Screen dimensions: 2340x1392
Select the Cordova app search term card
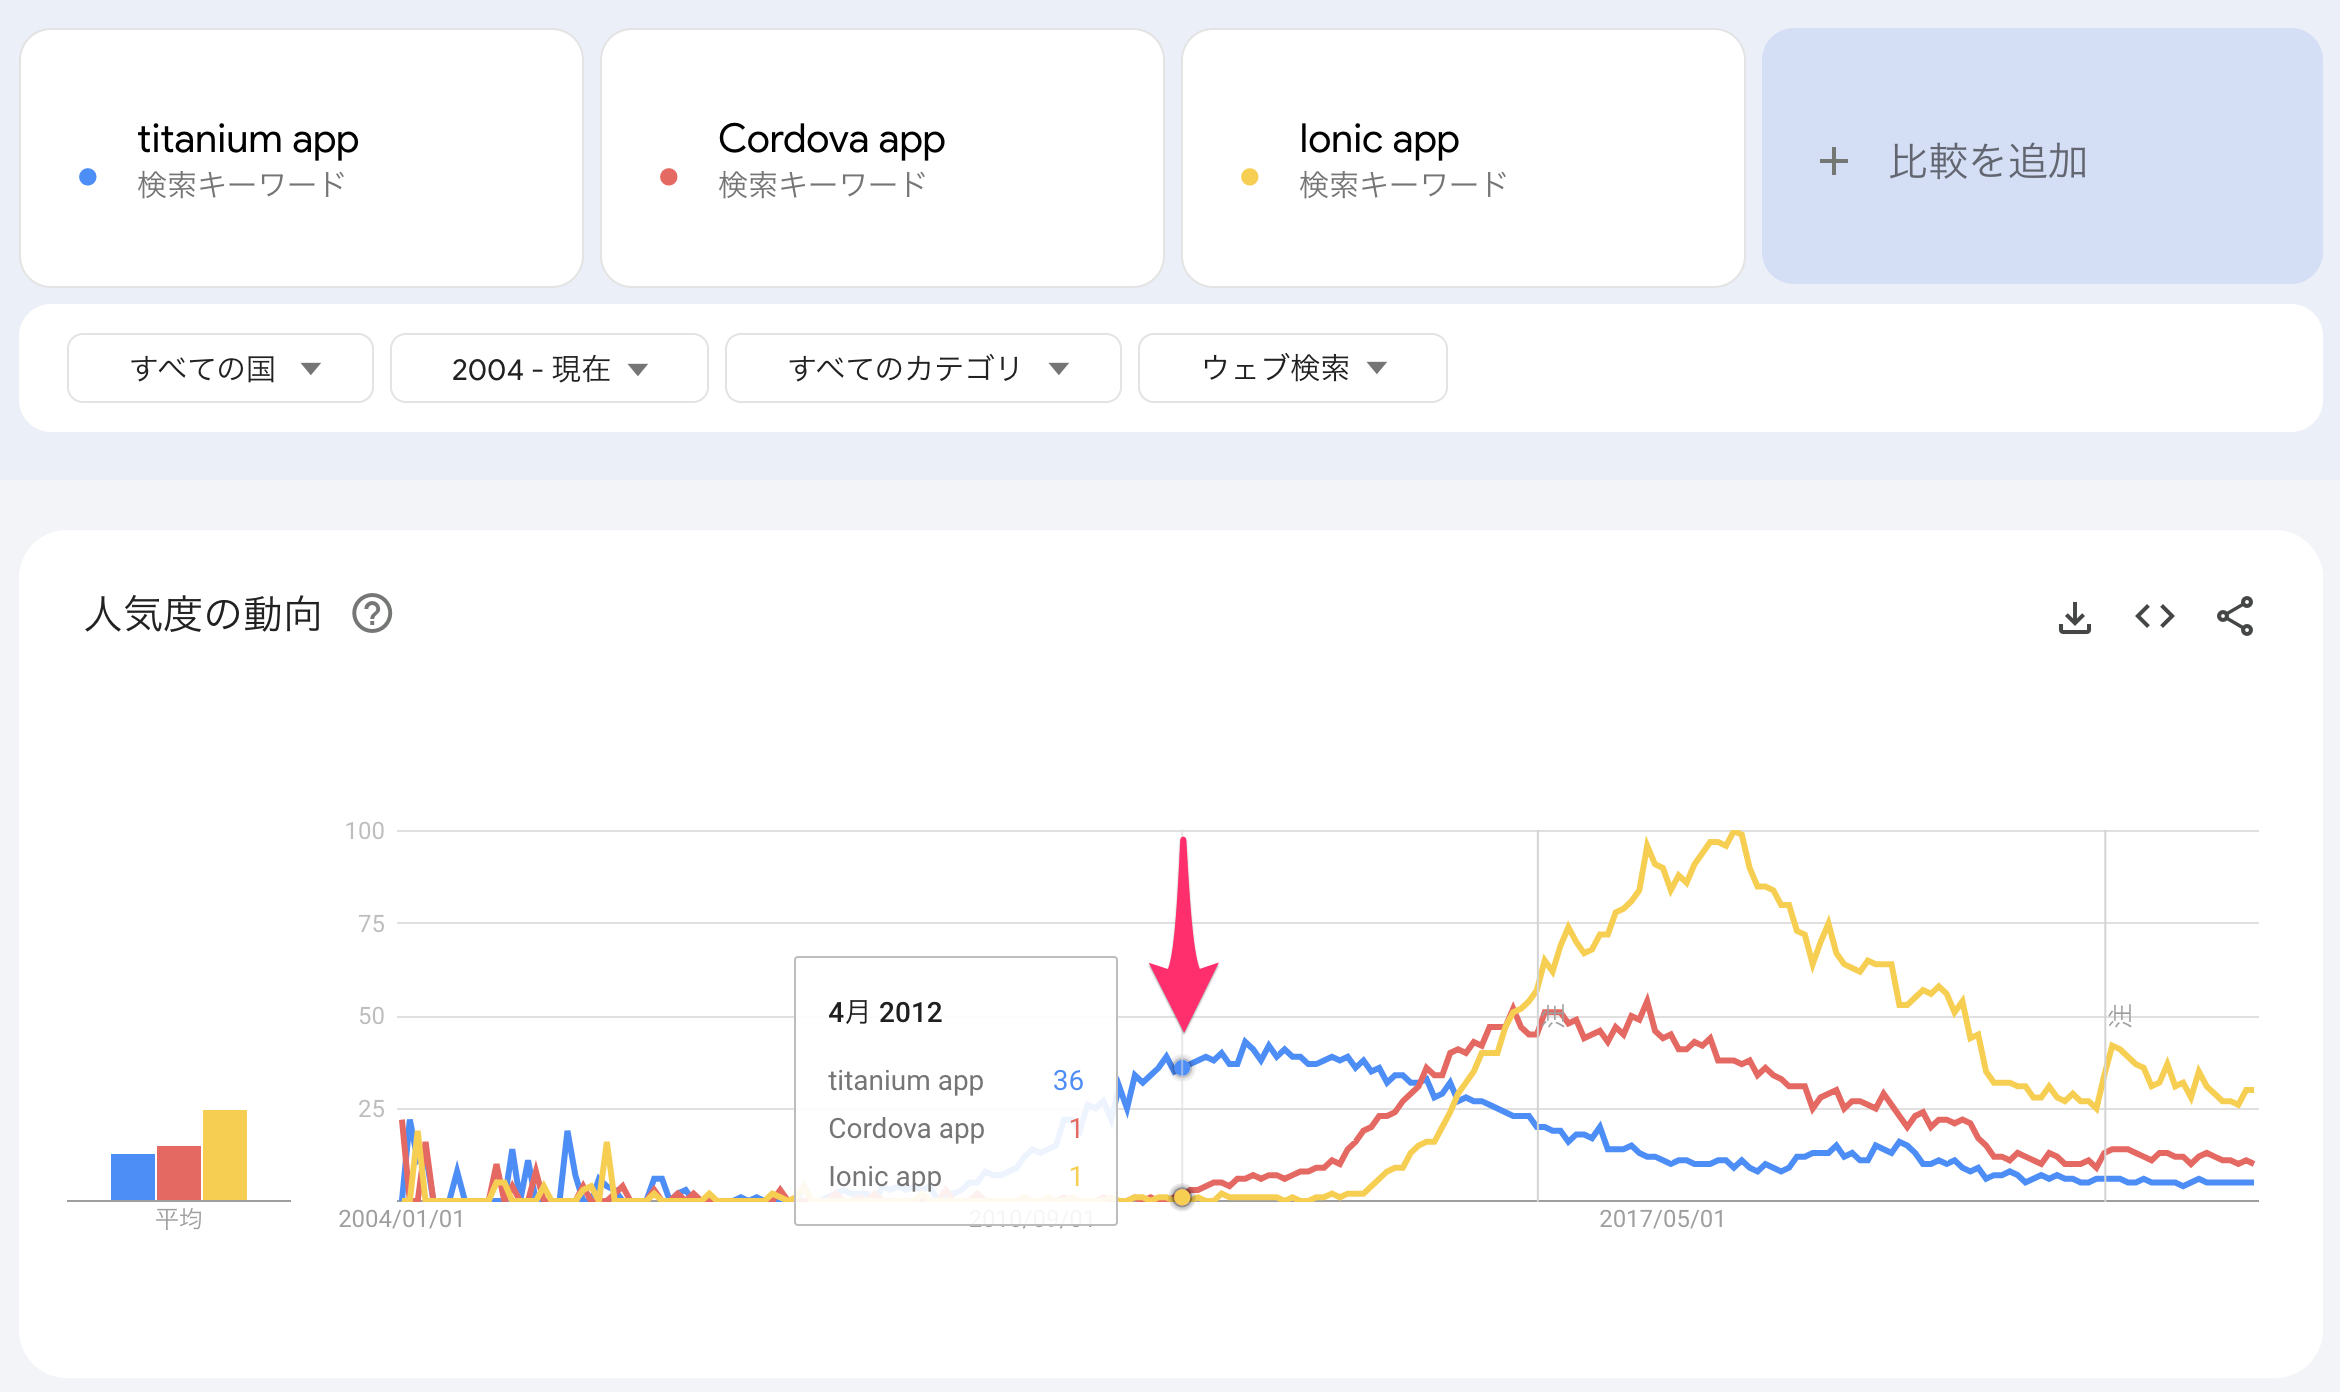tap(882, 157)
